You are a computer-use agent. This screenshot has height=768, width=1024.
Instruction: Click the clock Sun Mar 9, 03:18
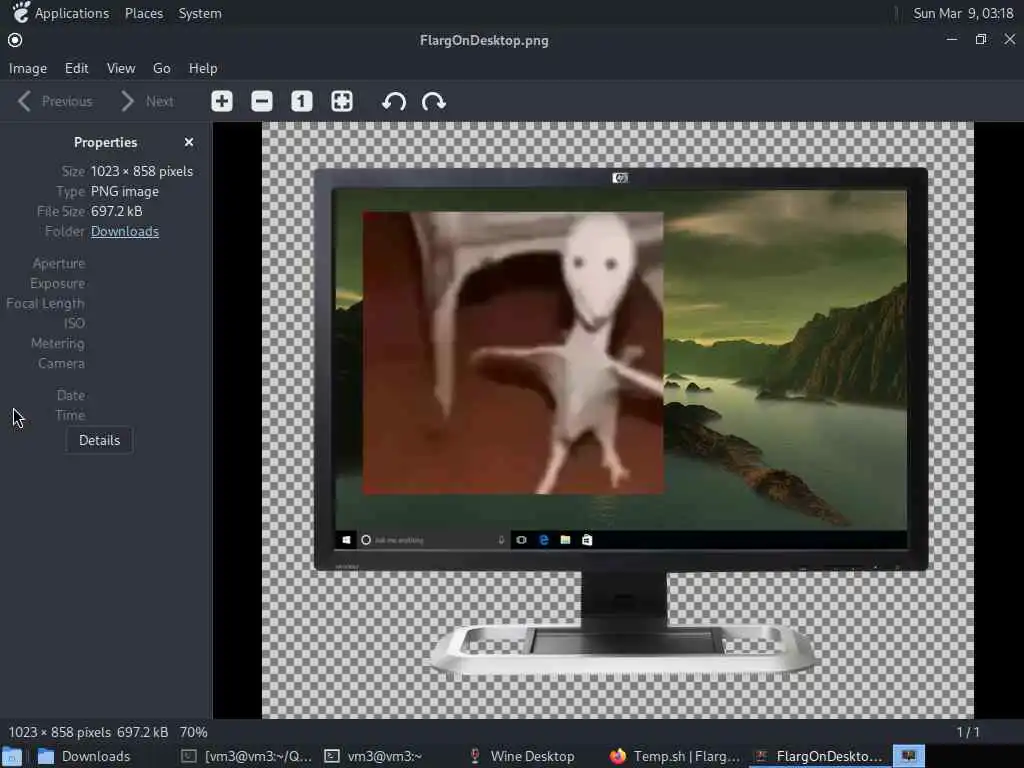(963, 13)
